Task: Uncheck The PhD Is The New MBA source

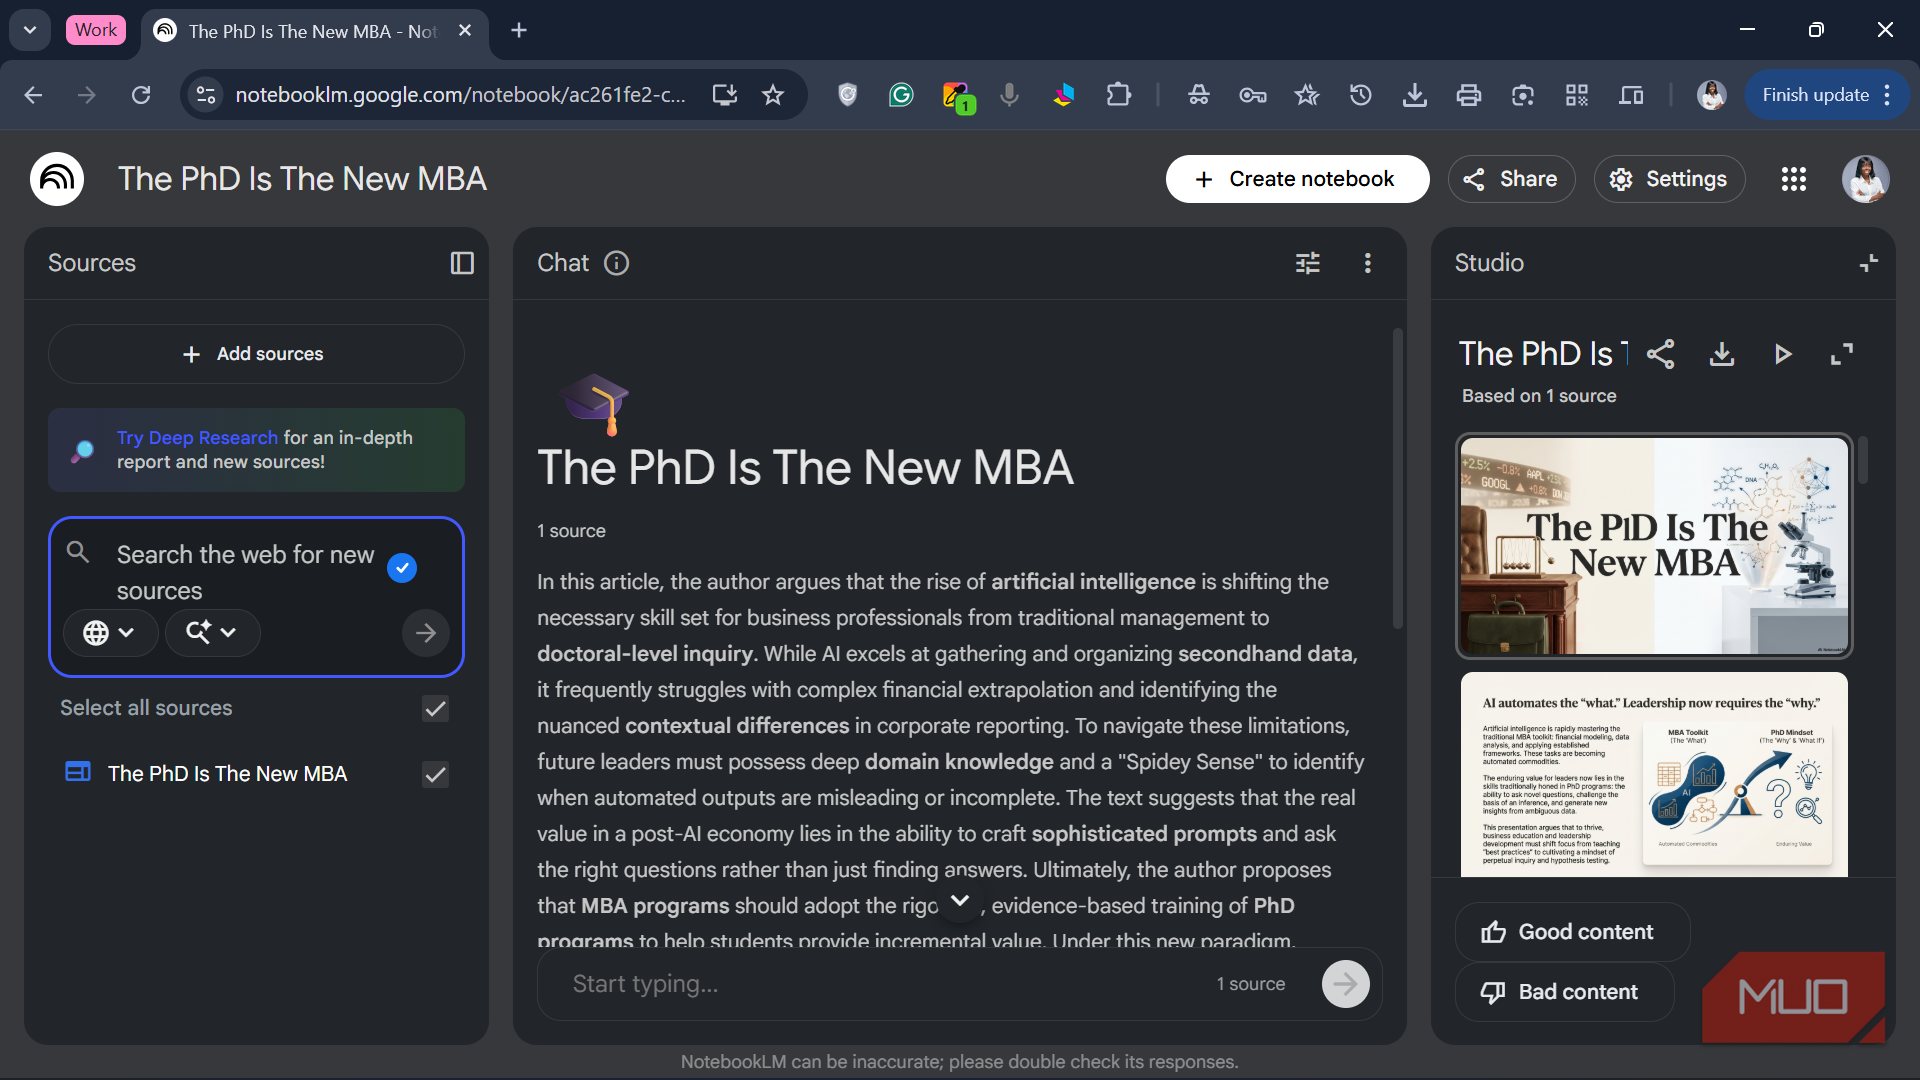Action: [x=435, y=775]
